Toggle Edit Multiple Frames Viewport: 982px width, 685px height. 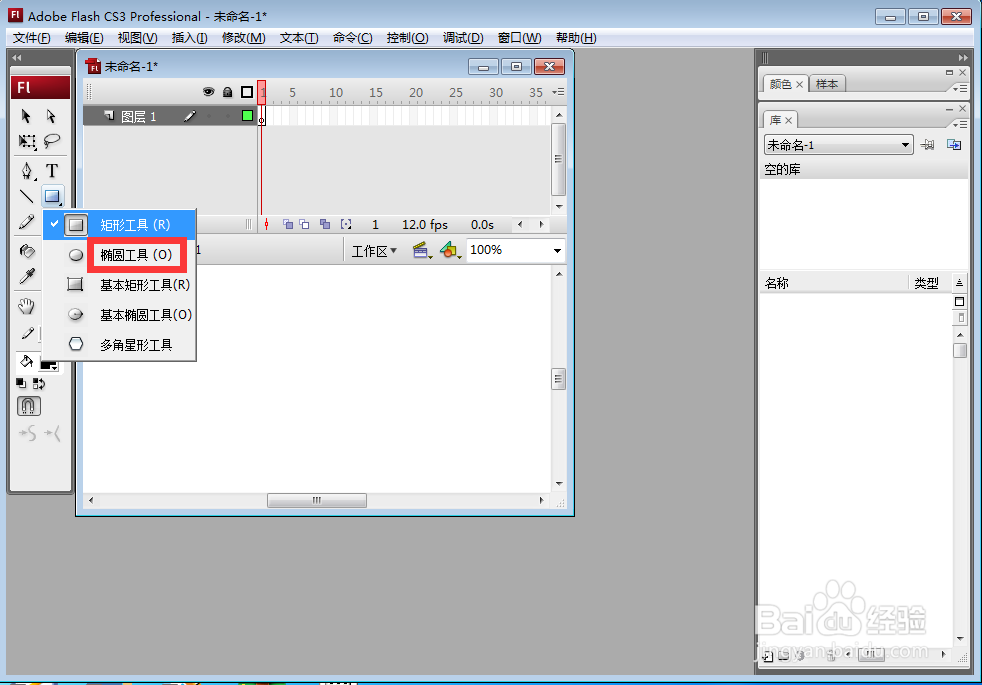point(325,224)
